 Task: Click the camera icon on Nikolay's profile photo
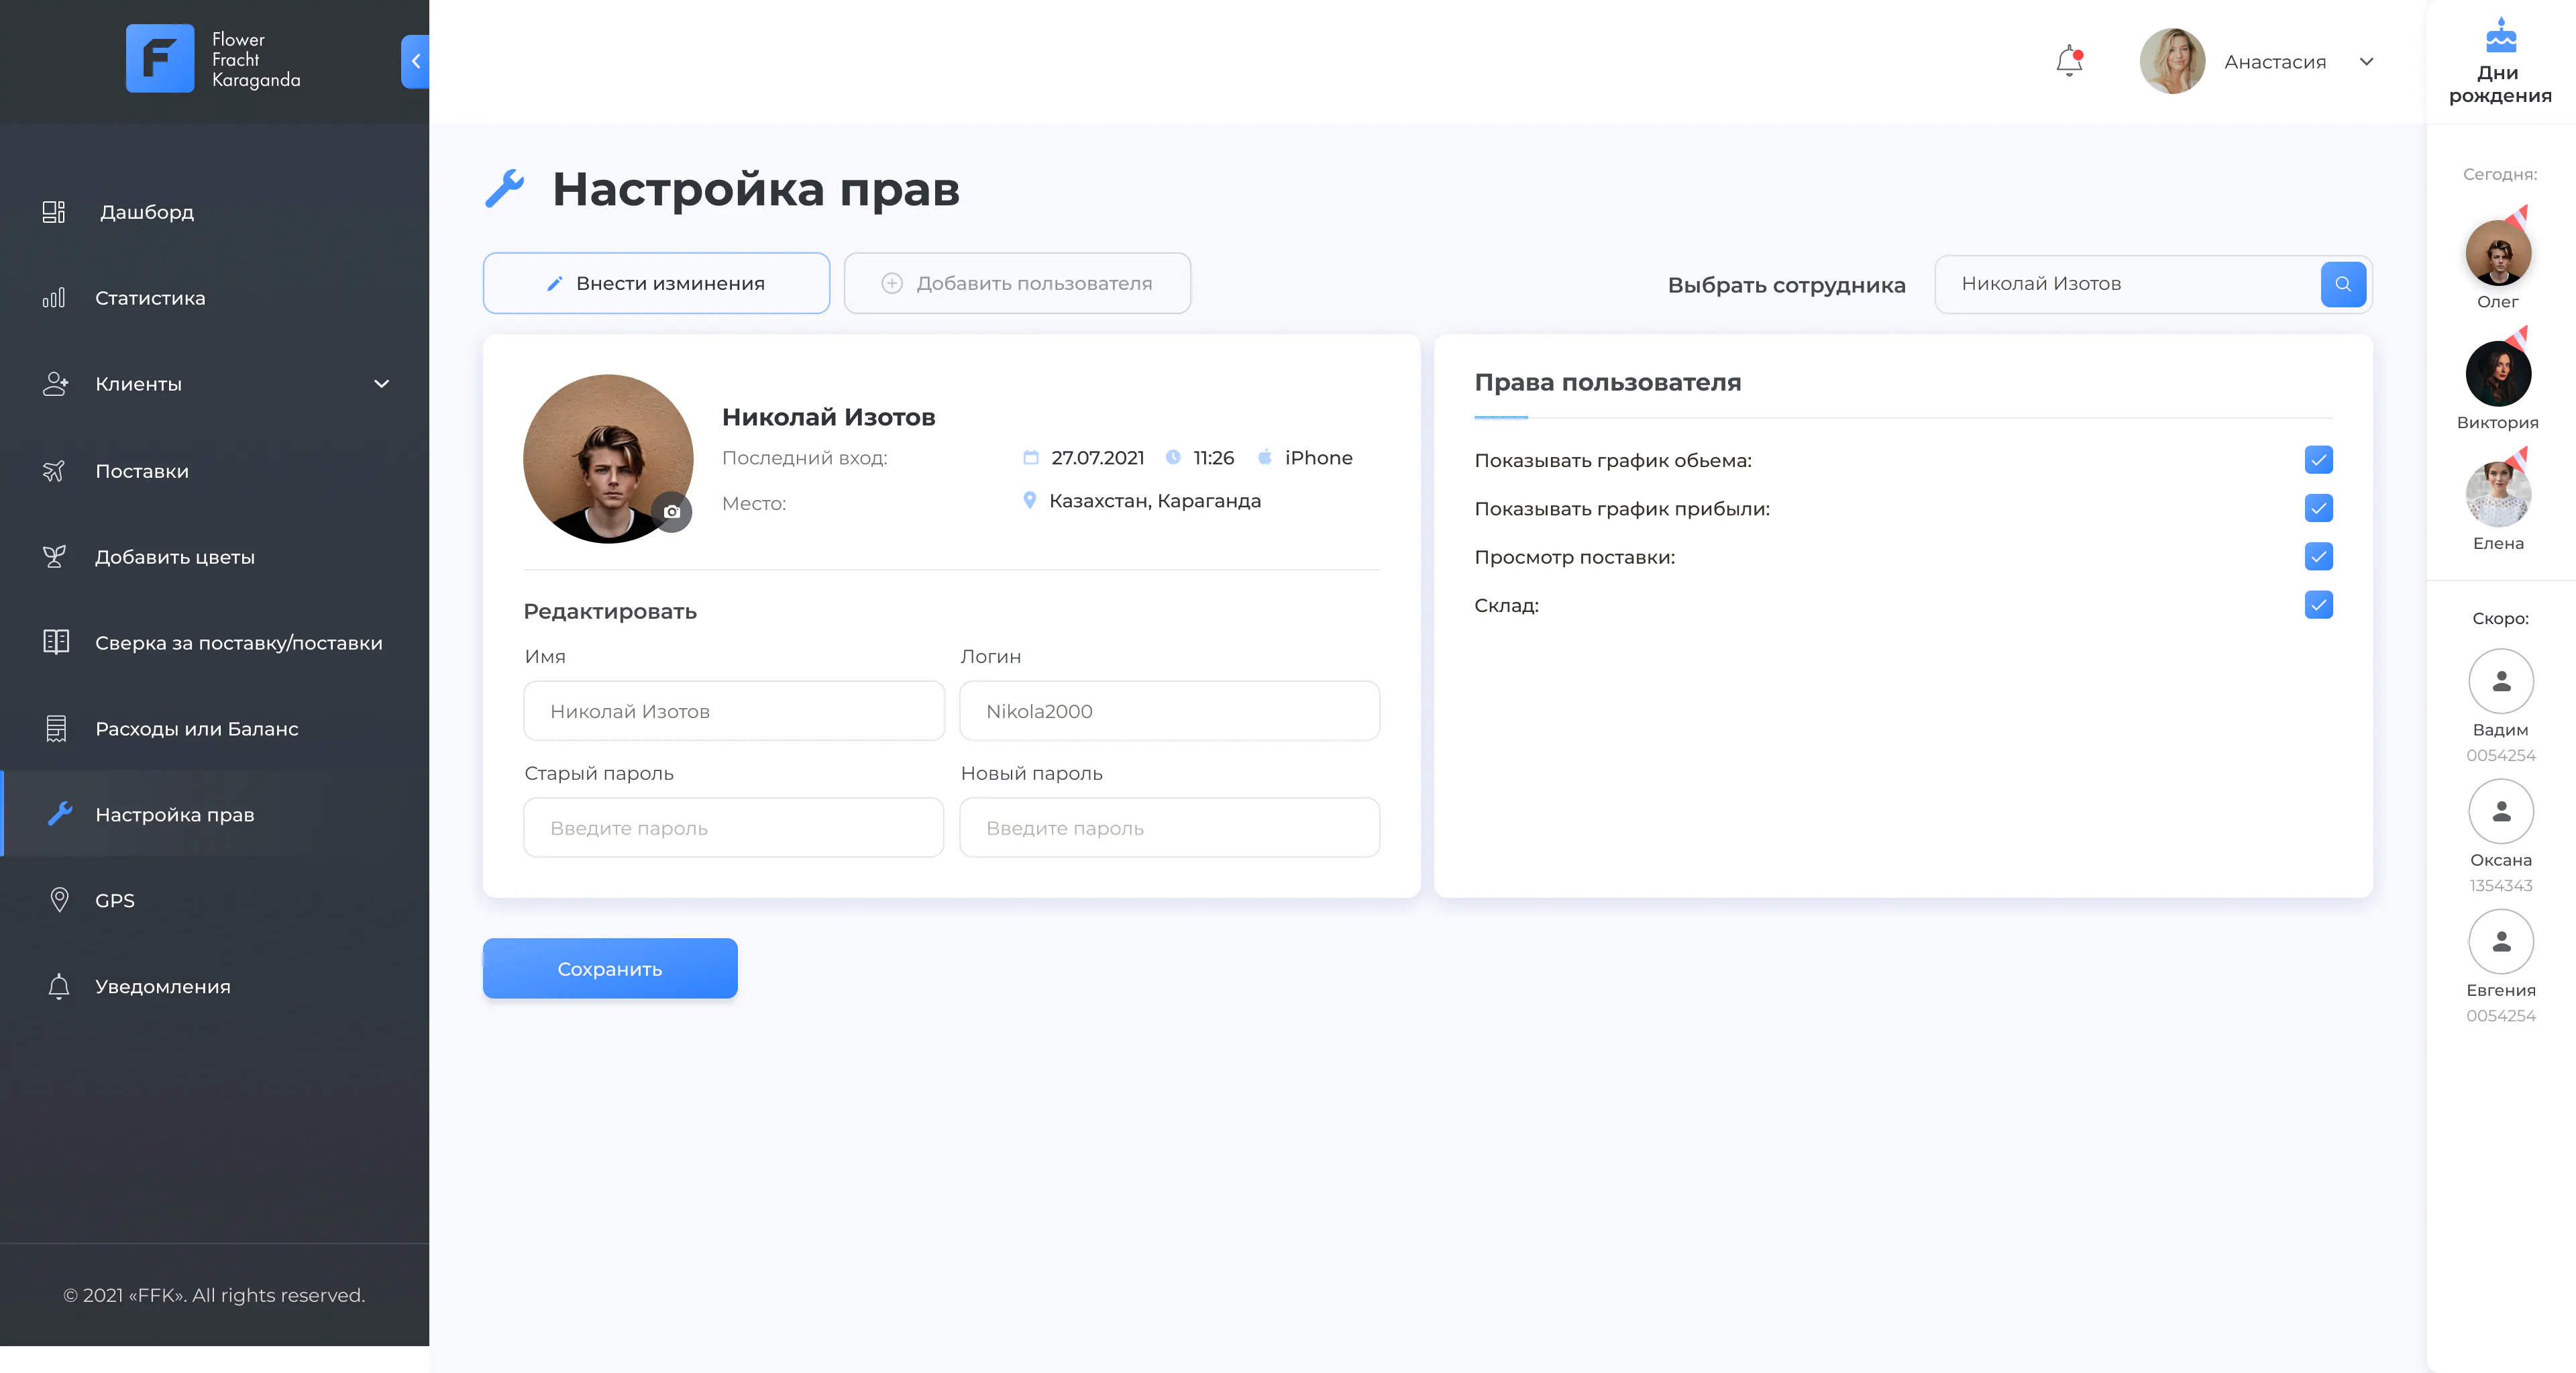coord(672,512)
